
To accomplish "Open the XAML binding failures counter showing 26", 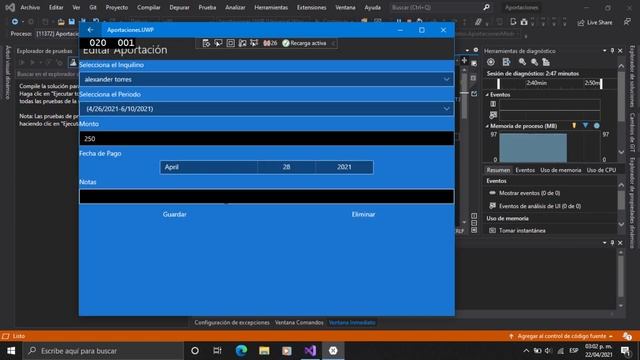I will 270,43.
